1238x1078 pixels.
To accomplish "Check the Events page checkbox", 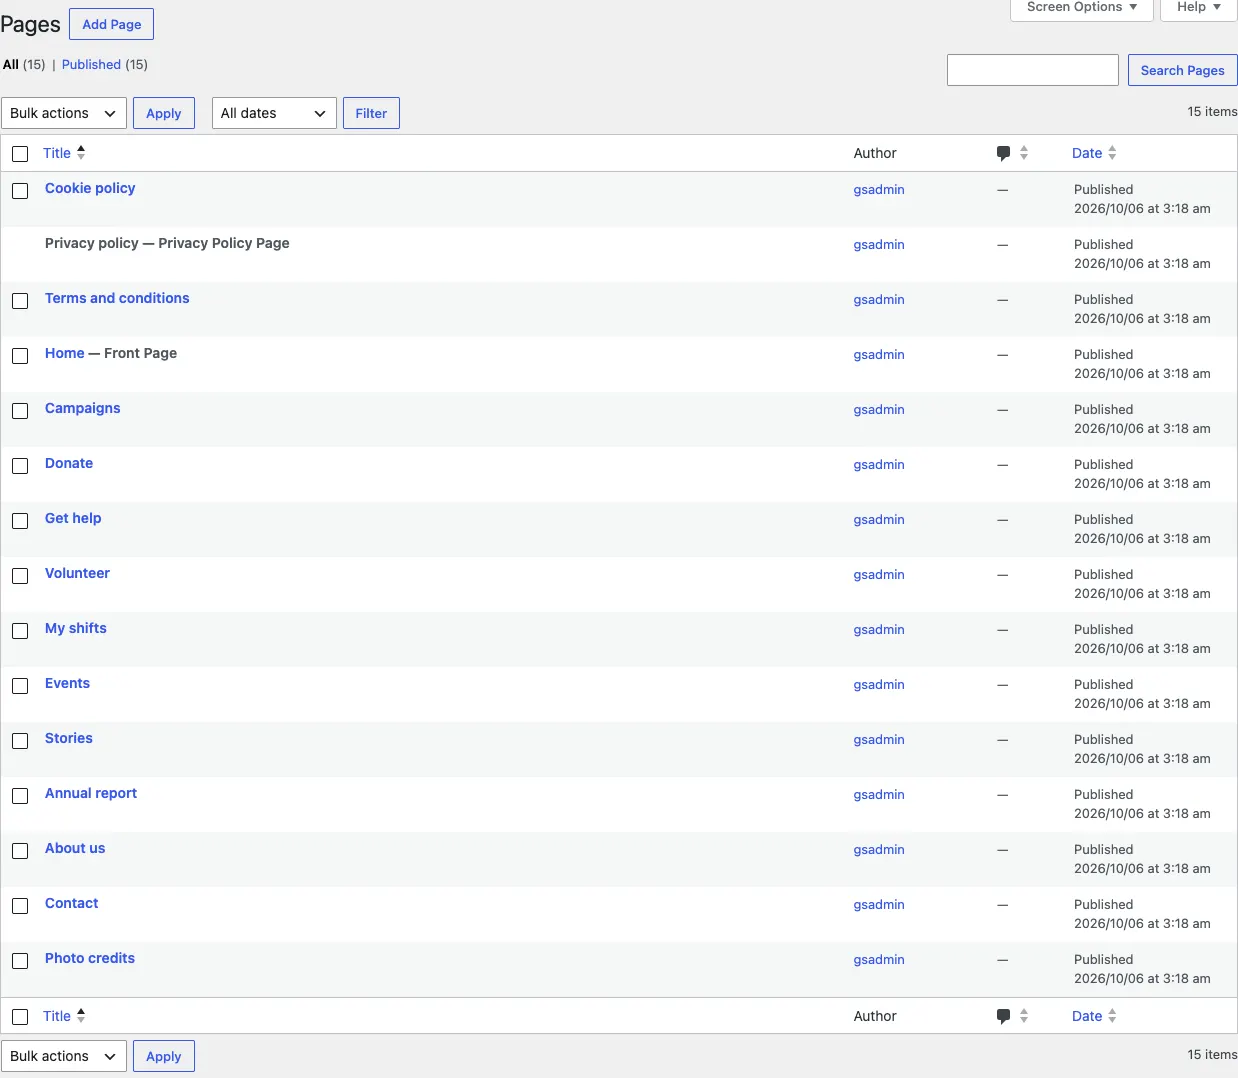I will click(x=20, y=686).
